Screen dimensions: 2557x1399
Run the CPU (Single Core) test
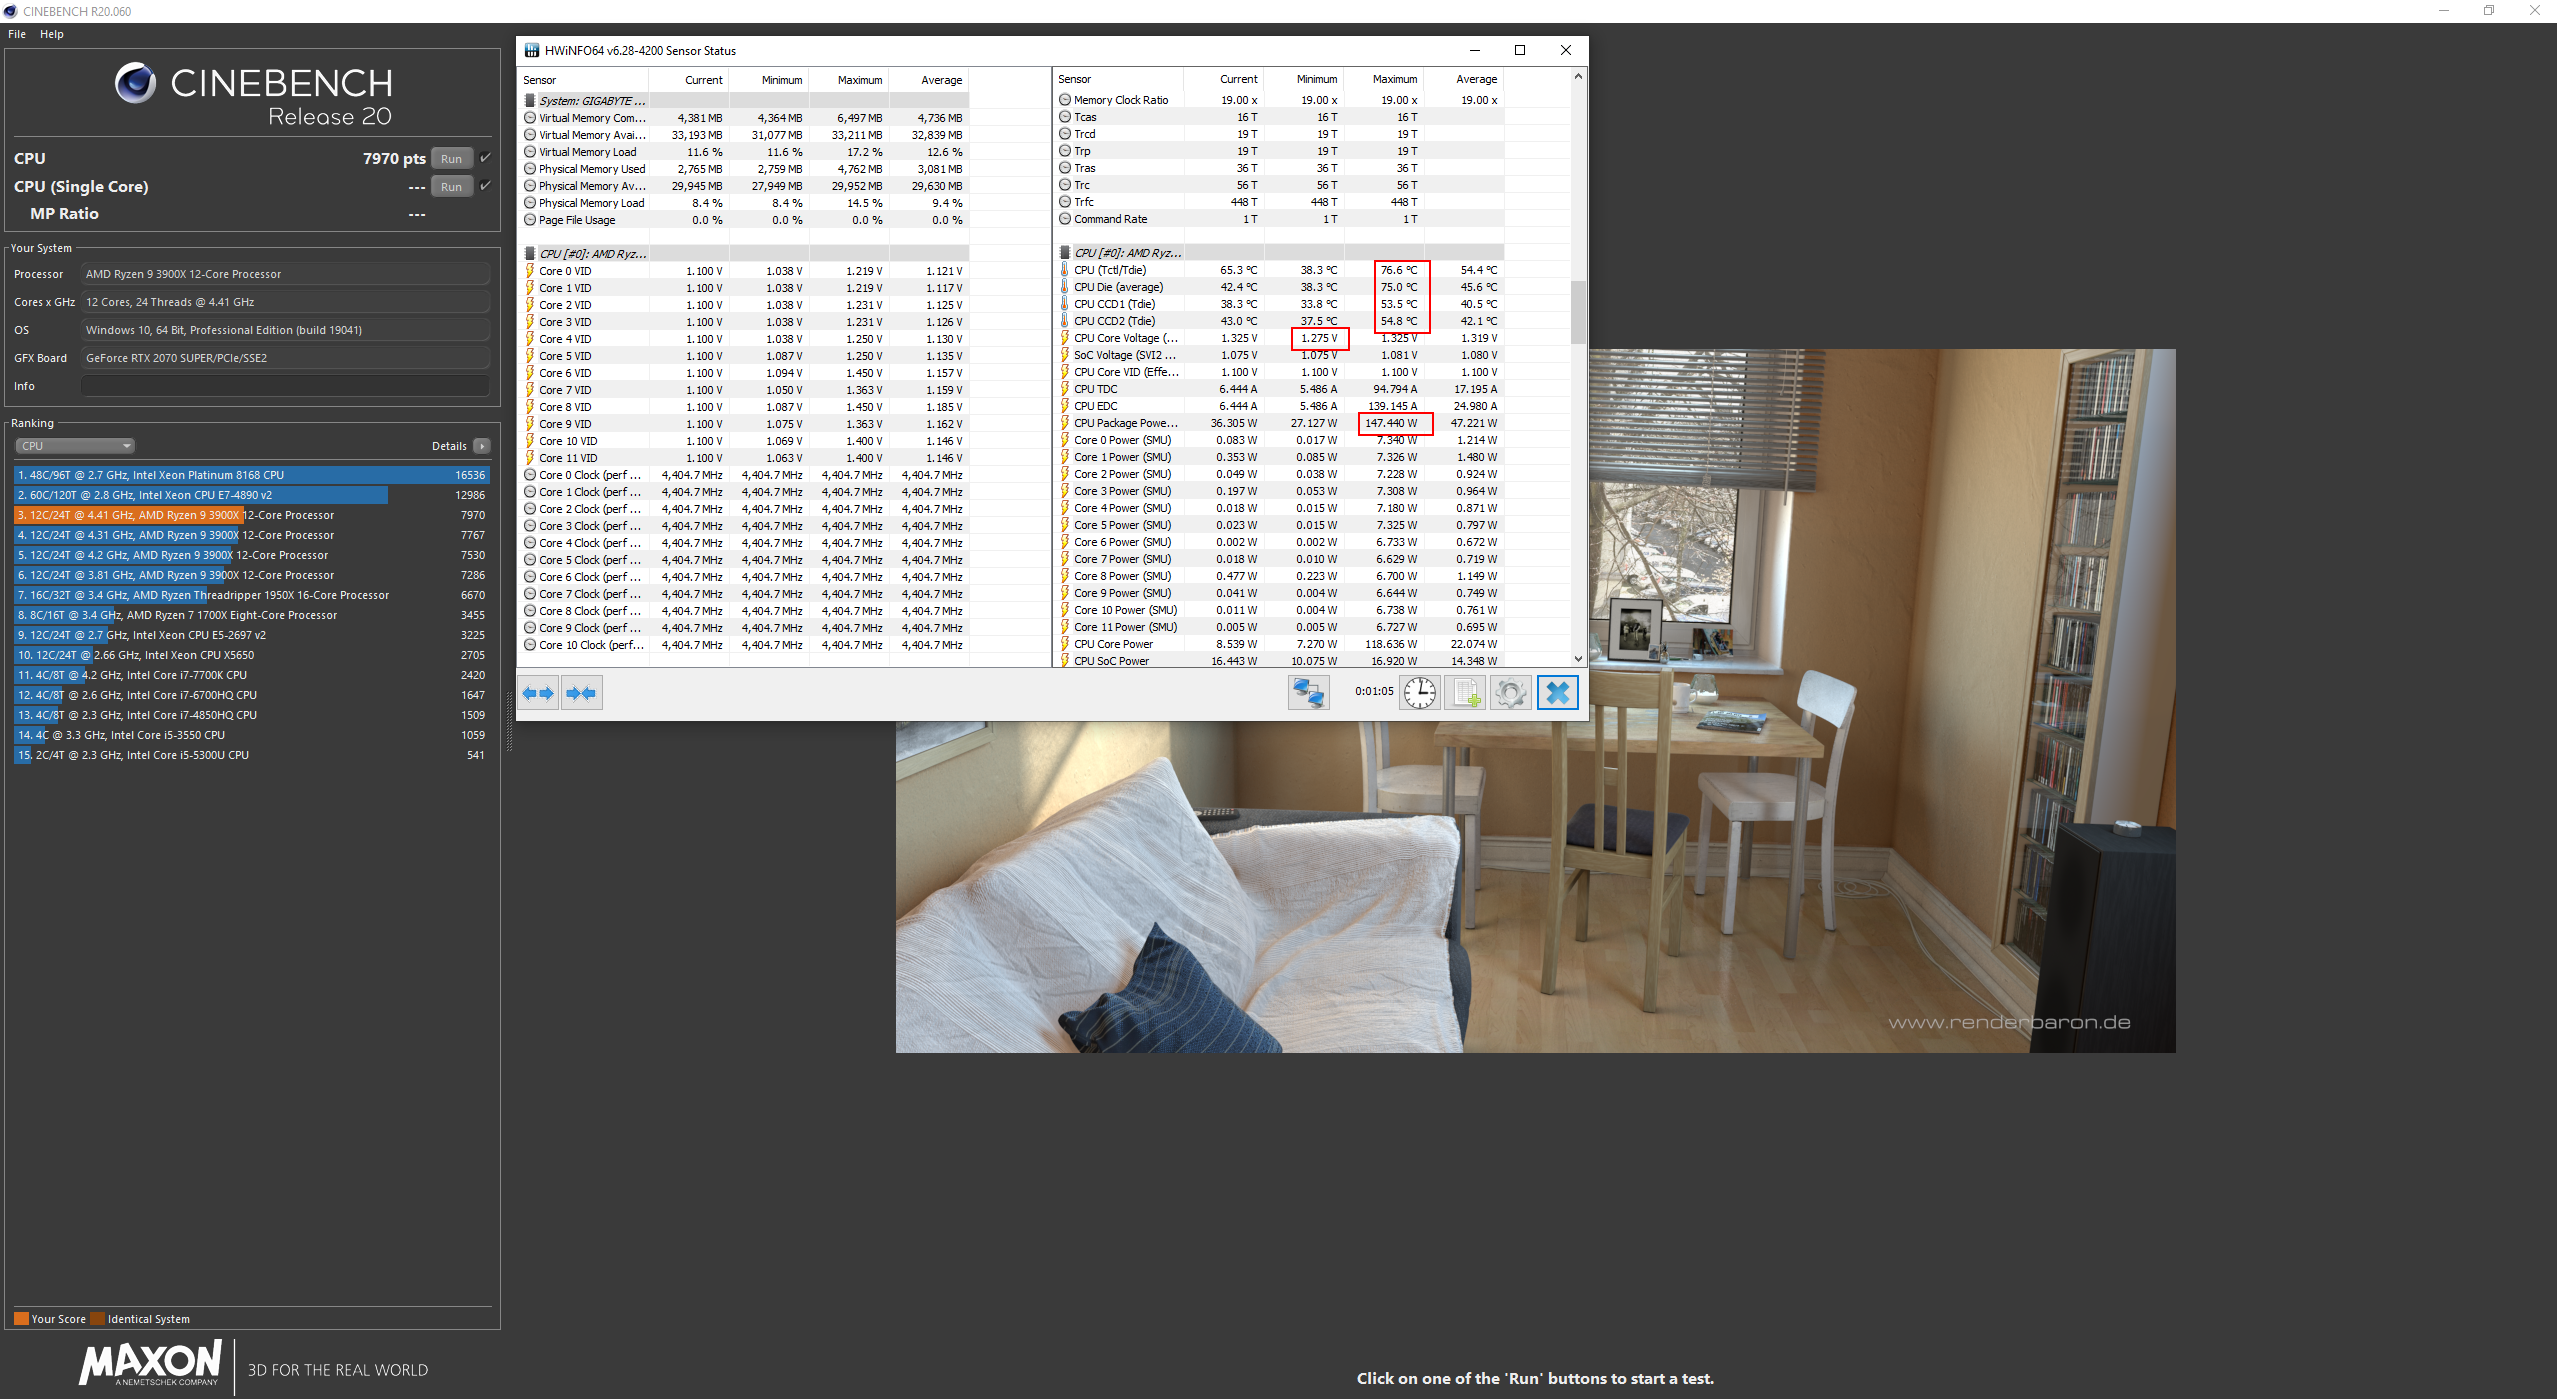click(x=451, y=187)
